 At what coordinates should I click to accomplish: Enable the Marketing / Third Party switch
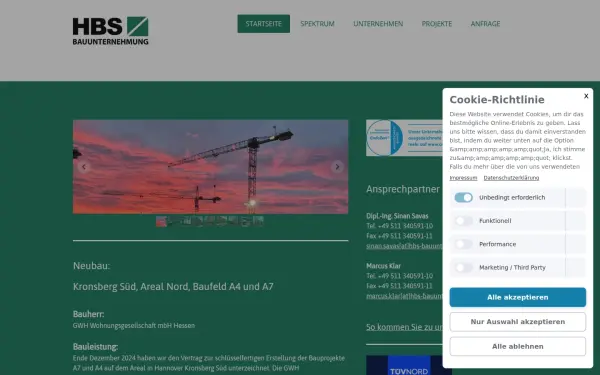[463, 267]
